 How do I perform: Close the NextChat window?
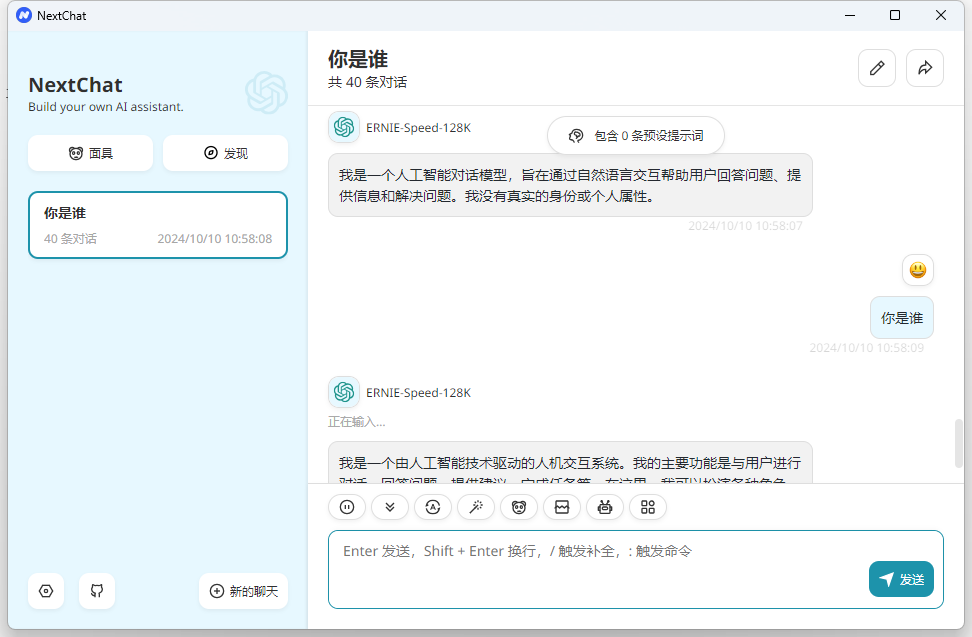pyautogui.click(x=940, y=15)
